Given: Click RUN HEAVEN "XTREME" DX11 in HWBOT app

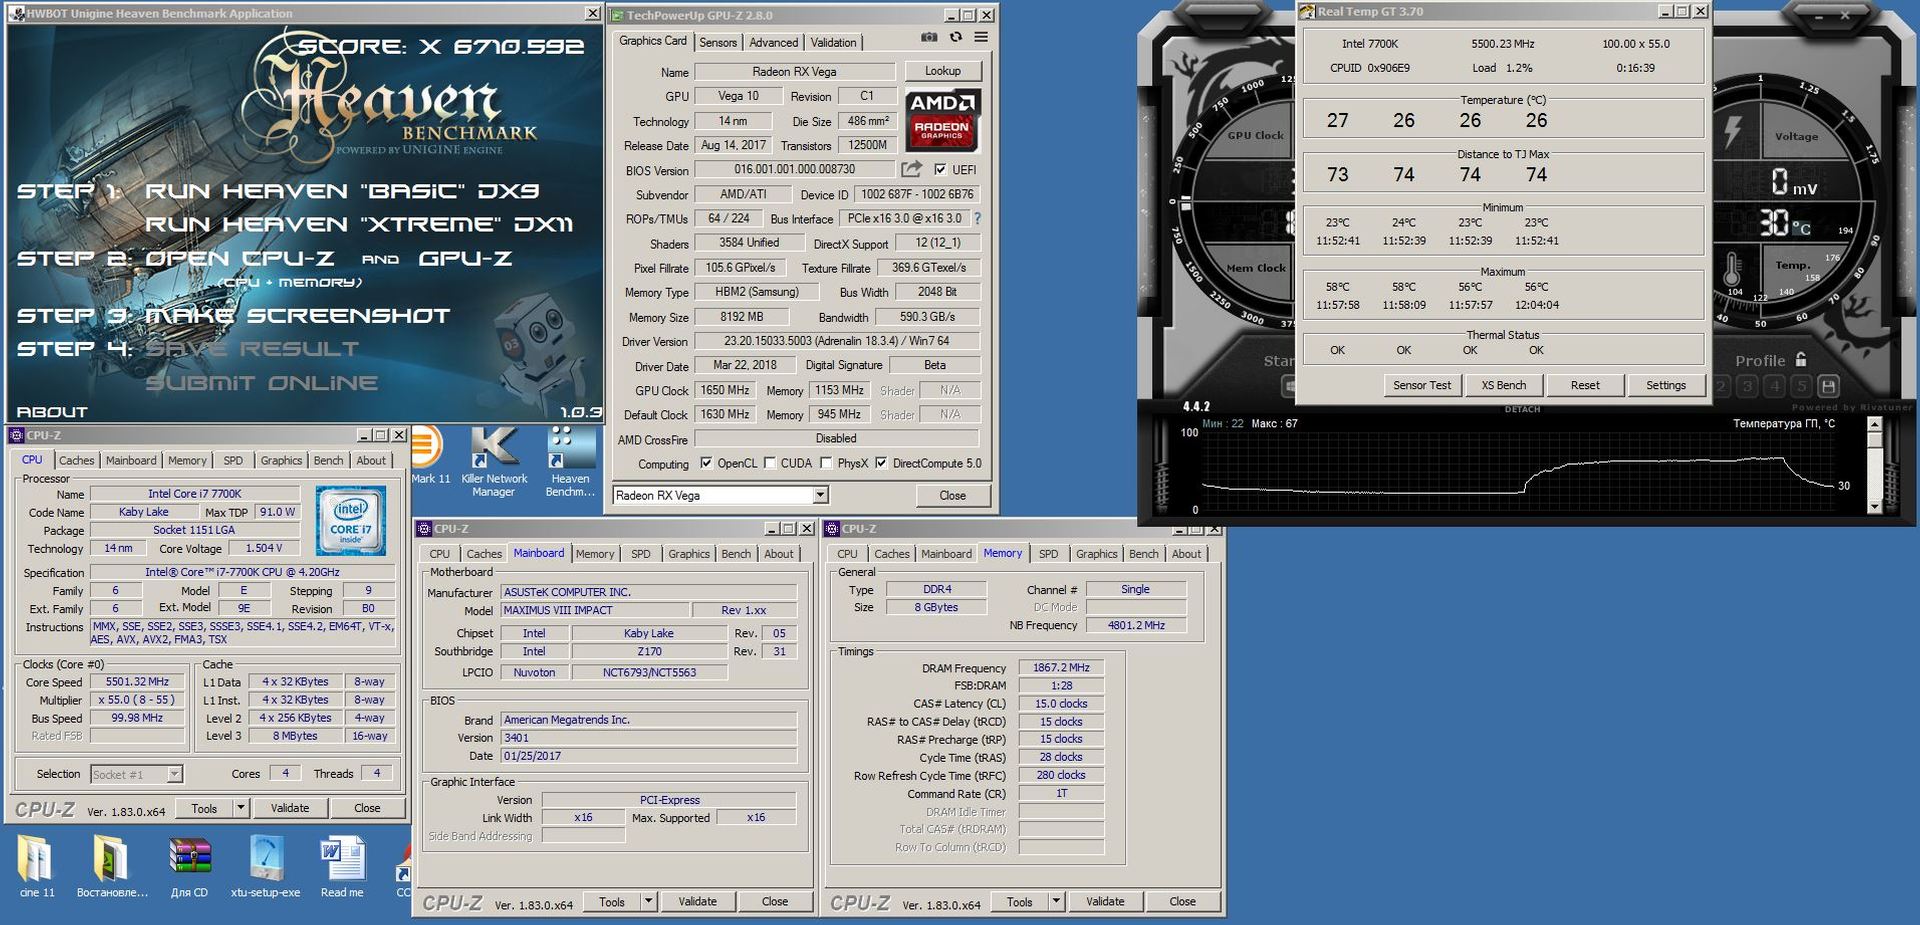Looking at the screenshot, I should pyautogui.click(x=359, y=224).
